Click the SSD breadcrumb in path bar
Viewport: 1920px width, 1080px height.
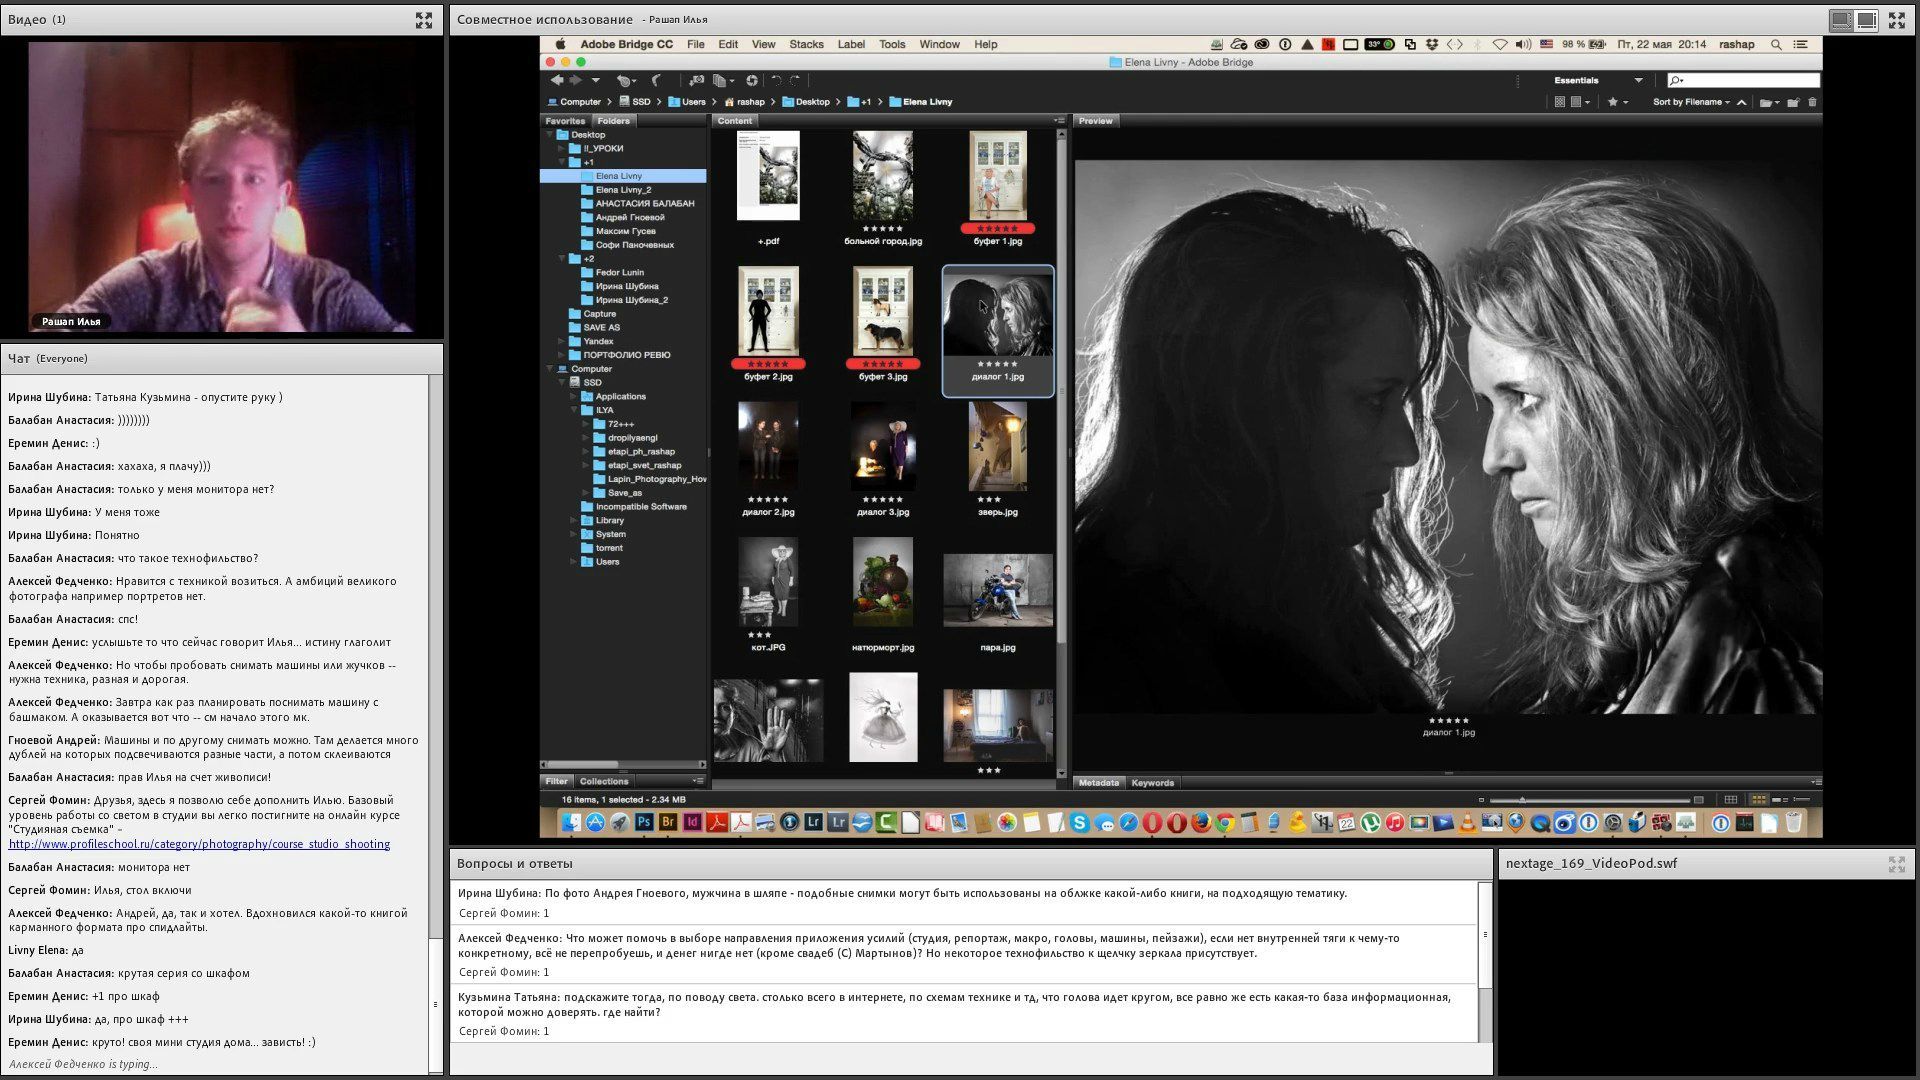(635, 102)
